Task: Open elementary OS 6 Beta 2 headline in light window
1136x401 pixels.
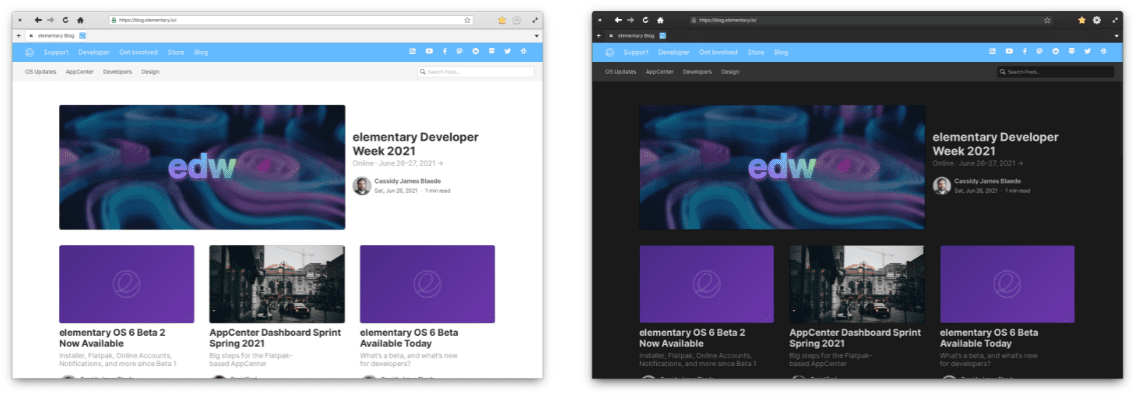Action: [112, 337]
